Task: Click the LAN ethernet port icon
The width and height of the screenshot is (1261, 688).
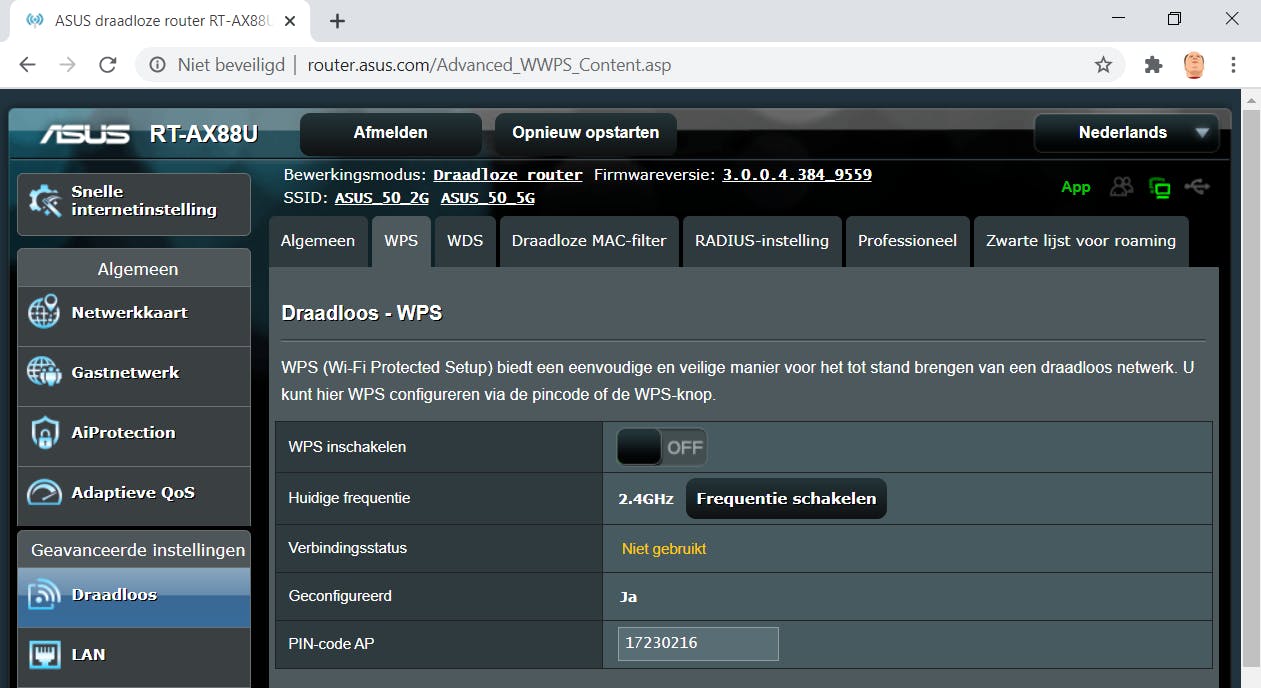Action: 44,655
